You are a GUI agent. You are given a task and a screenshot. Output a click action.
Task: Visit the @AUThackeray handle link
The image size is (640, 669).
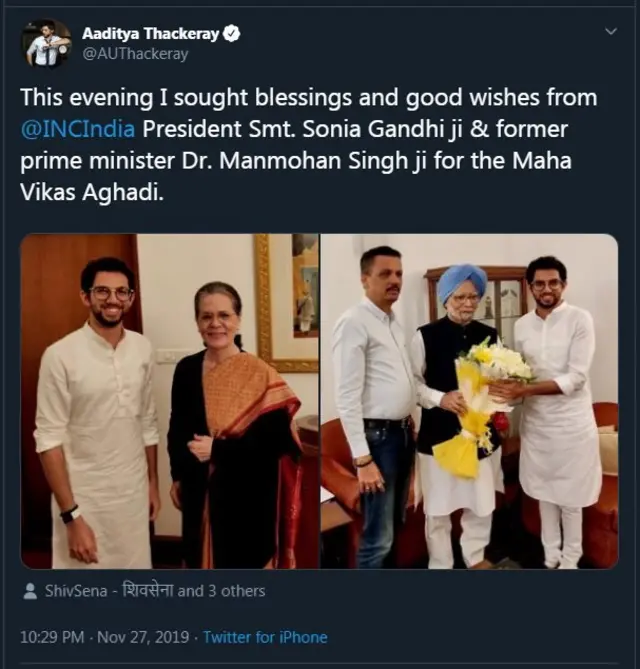[135, 54]
